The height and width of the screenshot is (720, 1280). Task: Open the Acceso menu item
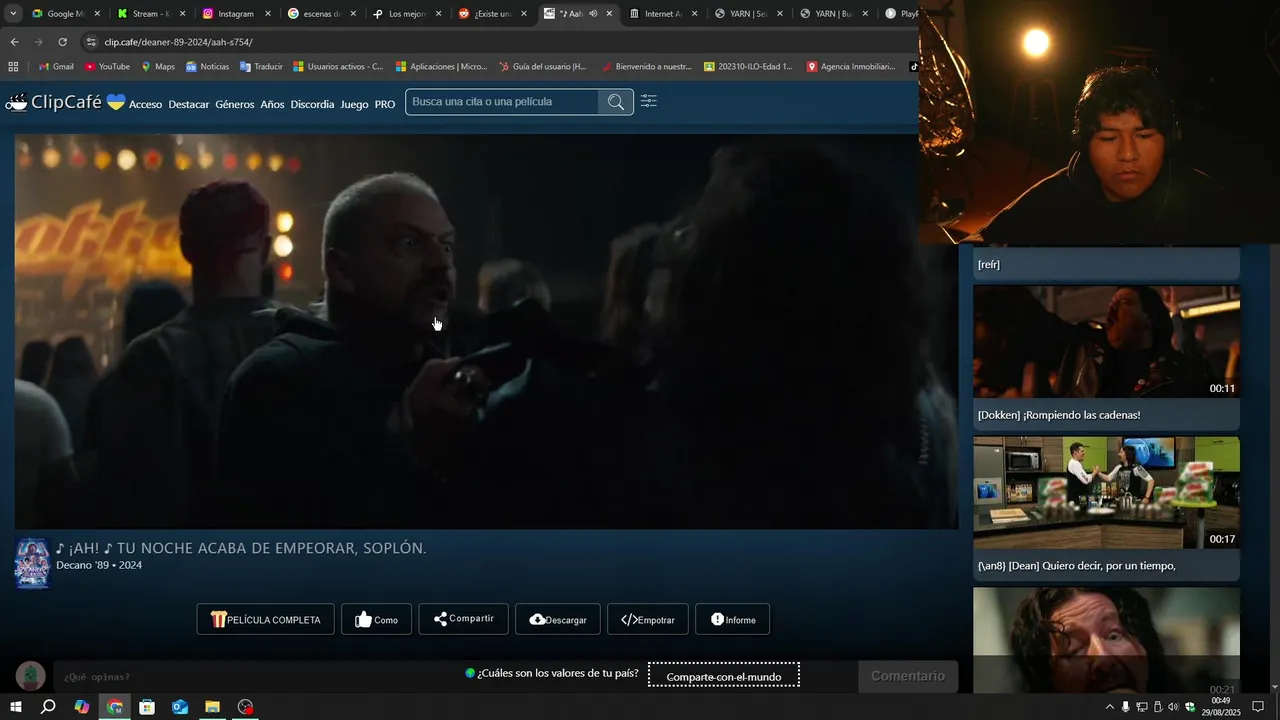pos(145,104)
